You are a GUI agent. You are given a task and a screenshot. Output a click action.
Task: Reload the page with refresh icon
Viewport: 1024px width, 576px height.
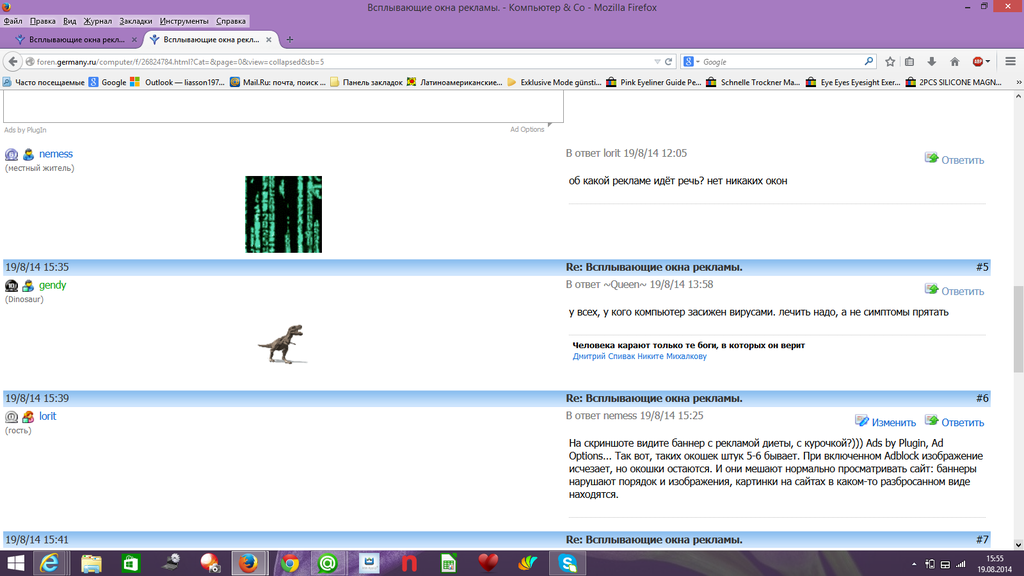[669, 61]
